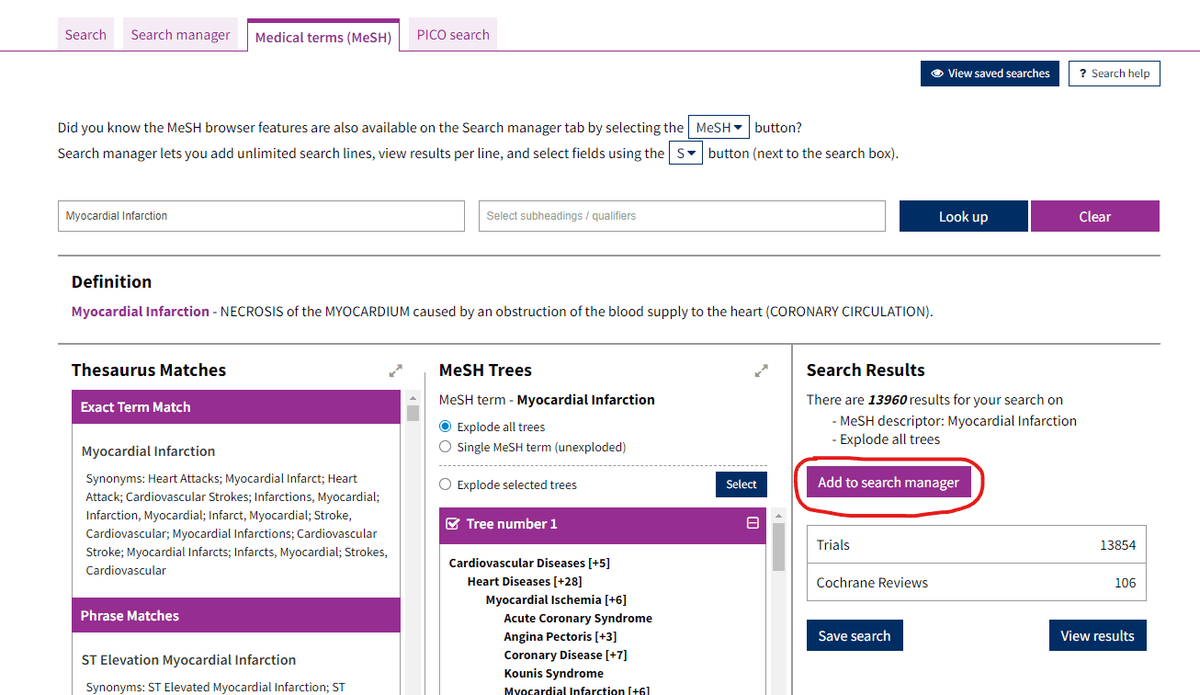This screenshot has height=695, width=1200.
Task: Open the subheadings / qualifiers selector
Action: 682,216
